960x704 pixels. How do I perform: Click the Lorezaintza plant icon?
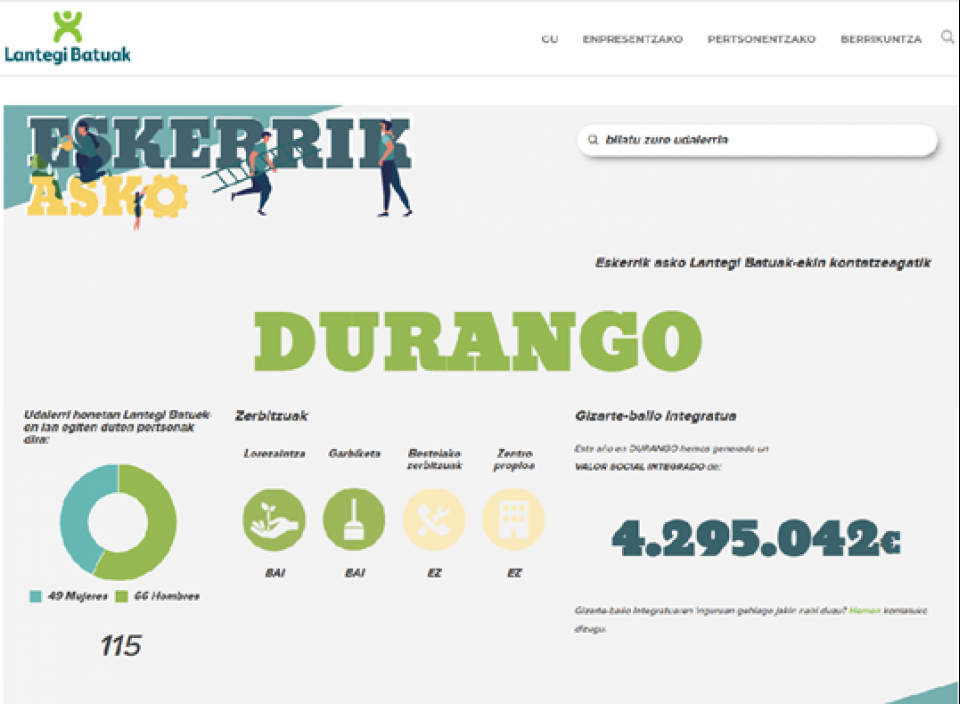click(274, 520)
